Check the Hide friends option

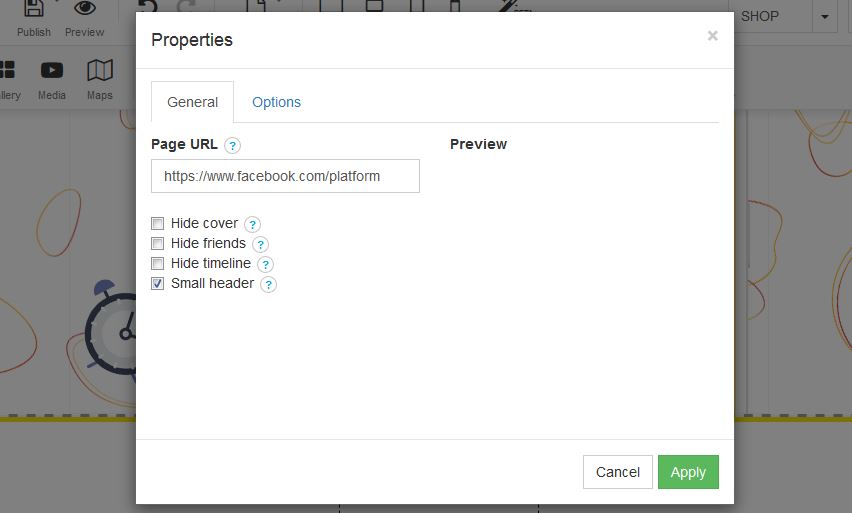(x=158, y=244)
